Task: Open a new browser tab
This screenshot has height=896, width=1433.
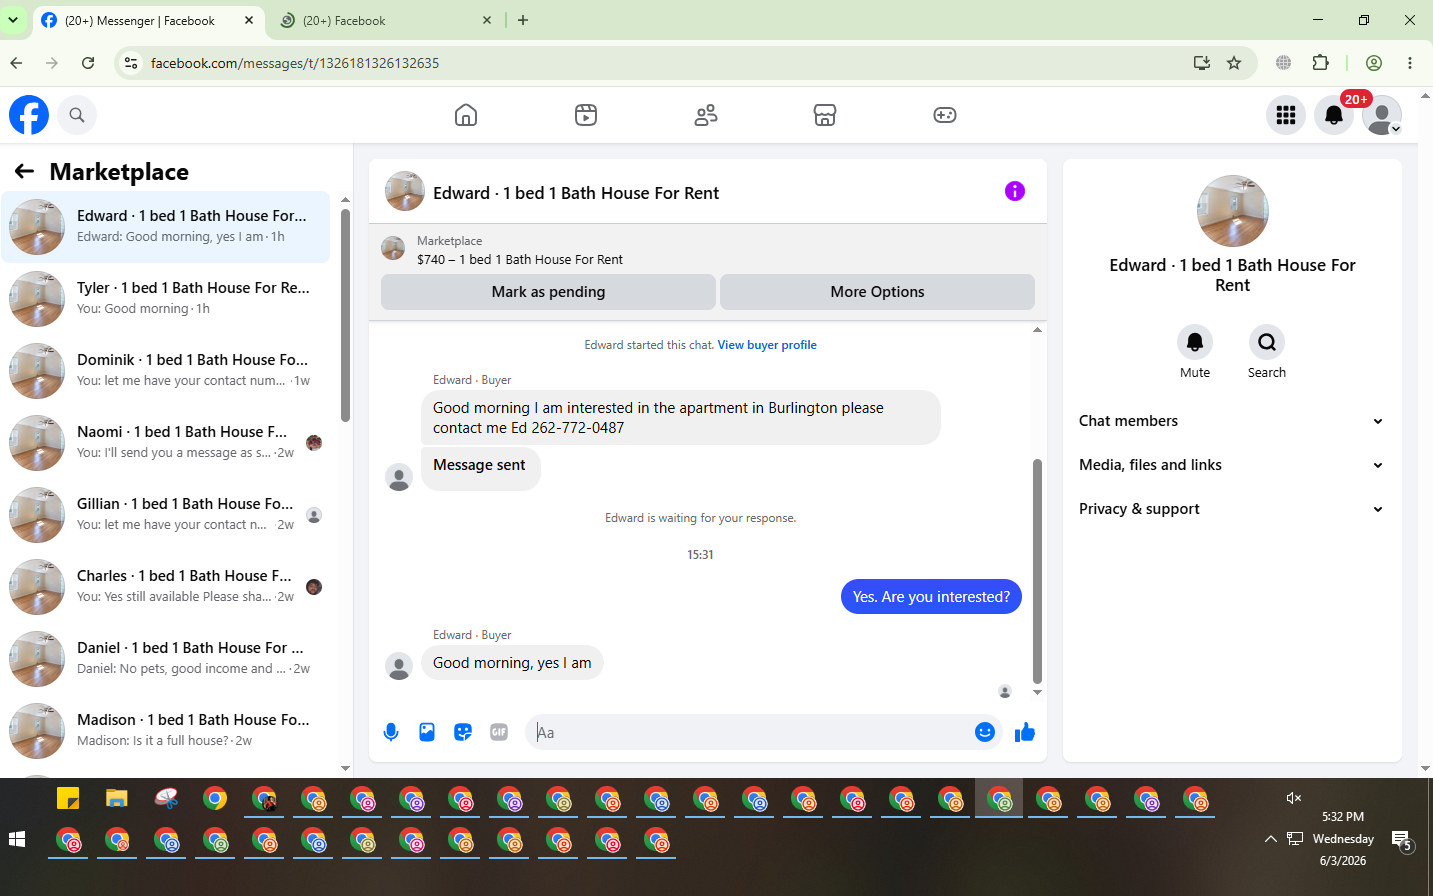Action: click(523, 20)
